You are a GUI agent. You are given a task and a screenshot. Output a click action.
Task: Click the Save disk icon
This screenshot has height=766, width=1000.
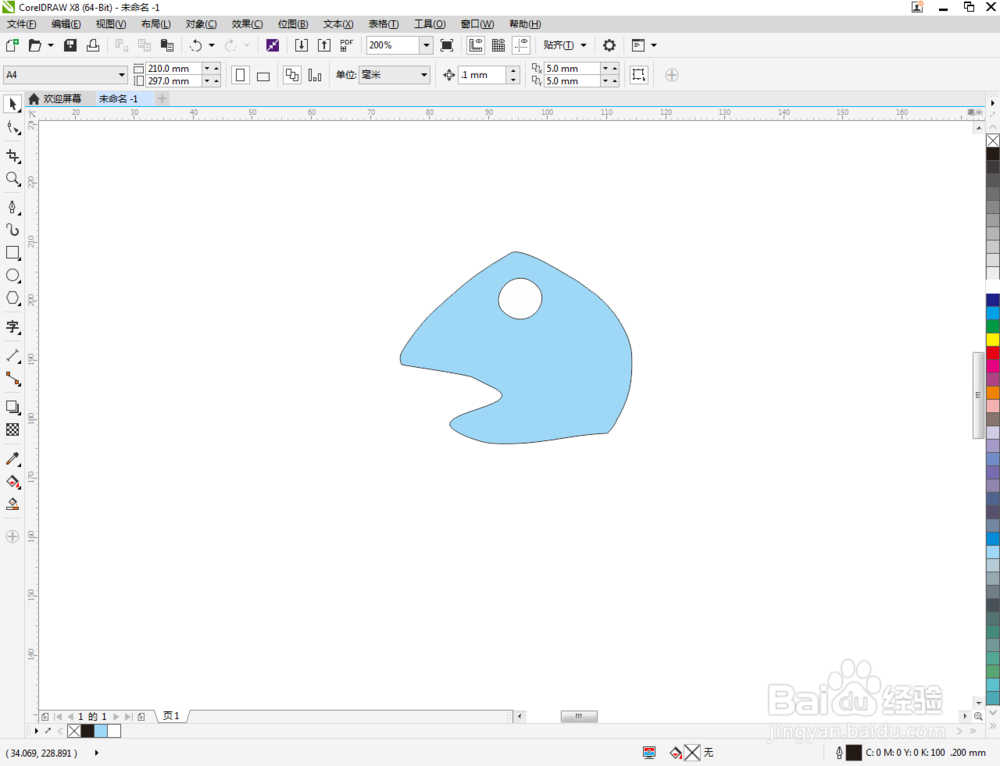[70, 45]
